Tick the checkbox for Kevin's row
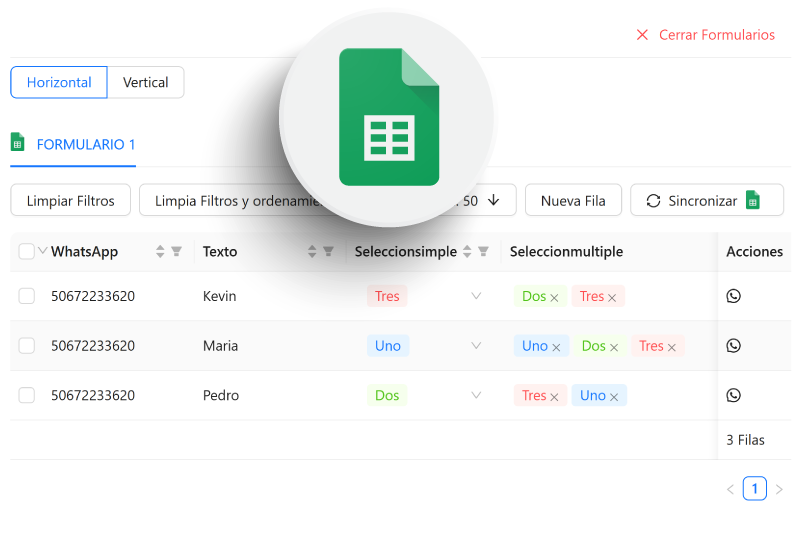This screenshot has height=534, width=800. (x=27, y=296)
